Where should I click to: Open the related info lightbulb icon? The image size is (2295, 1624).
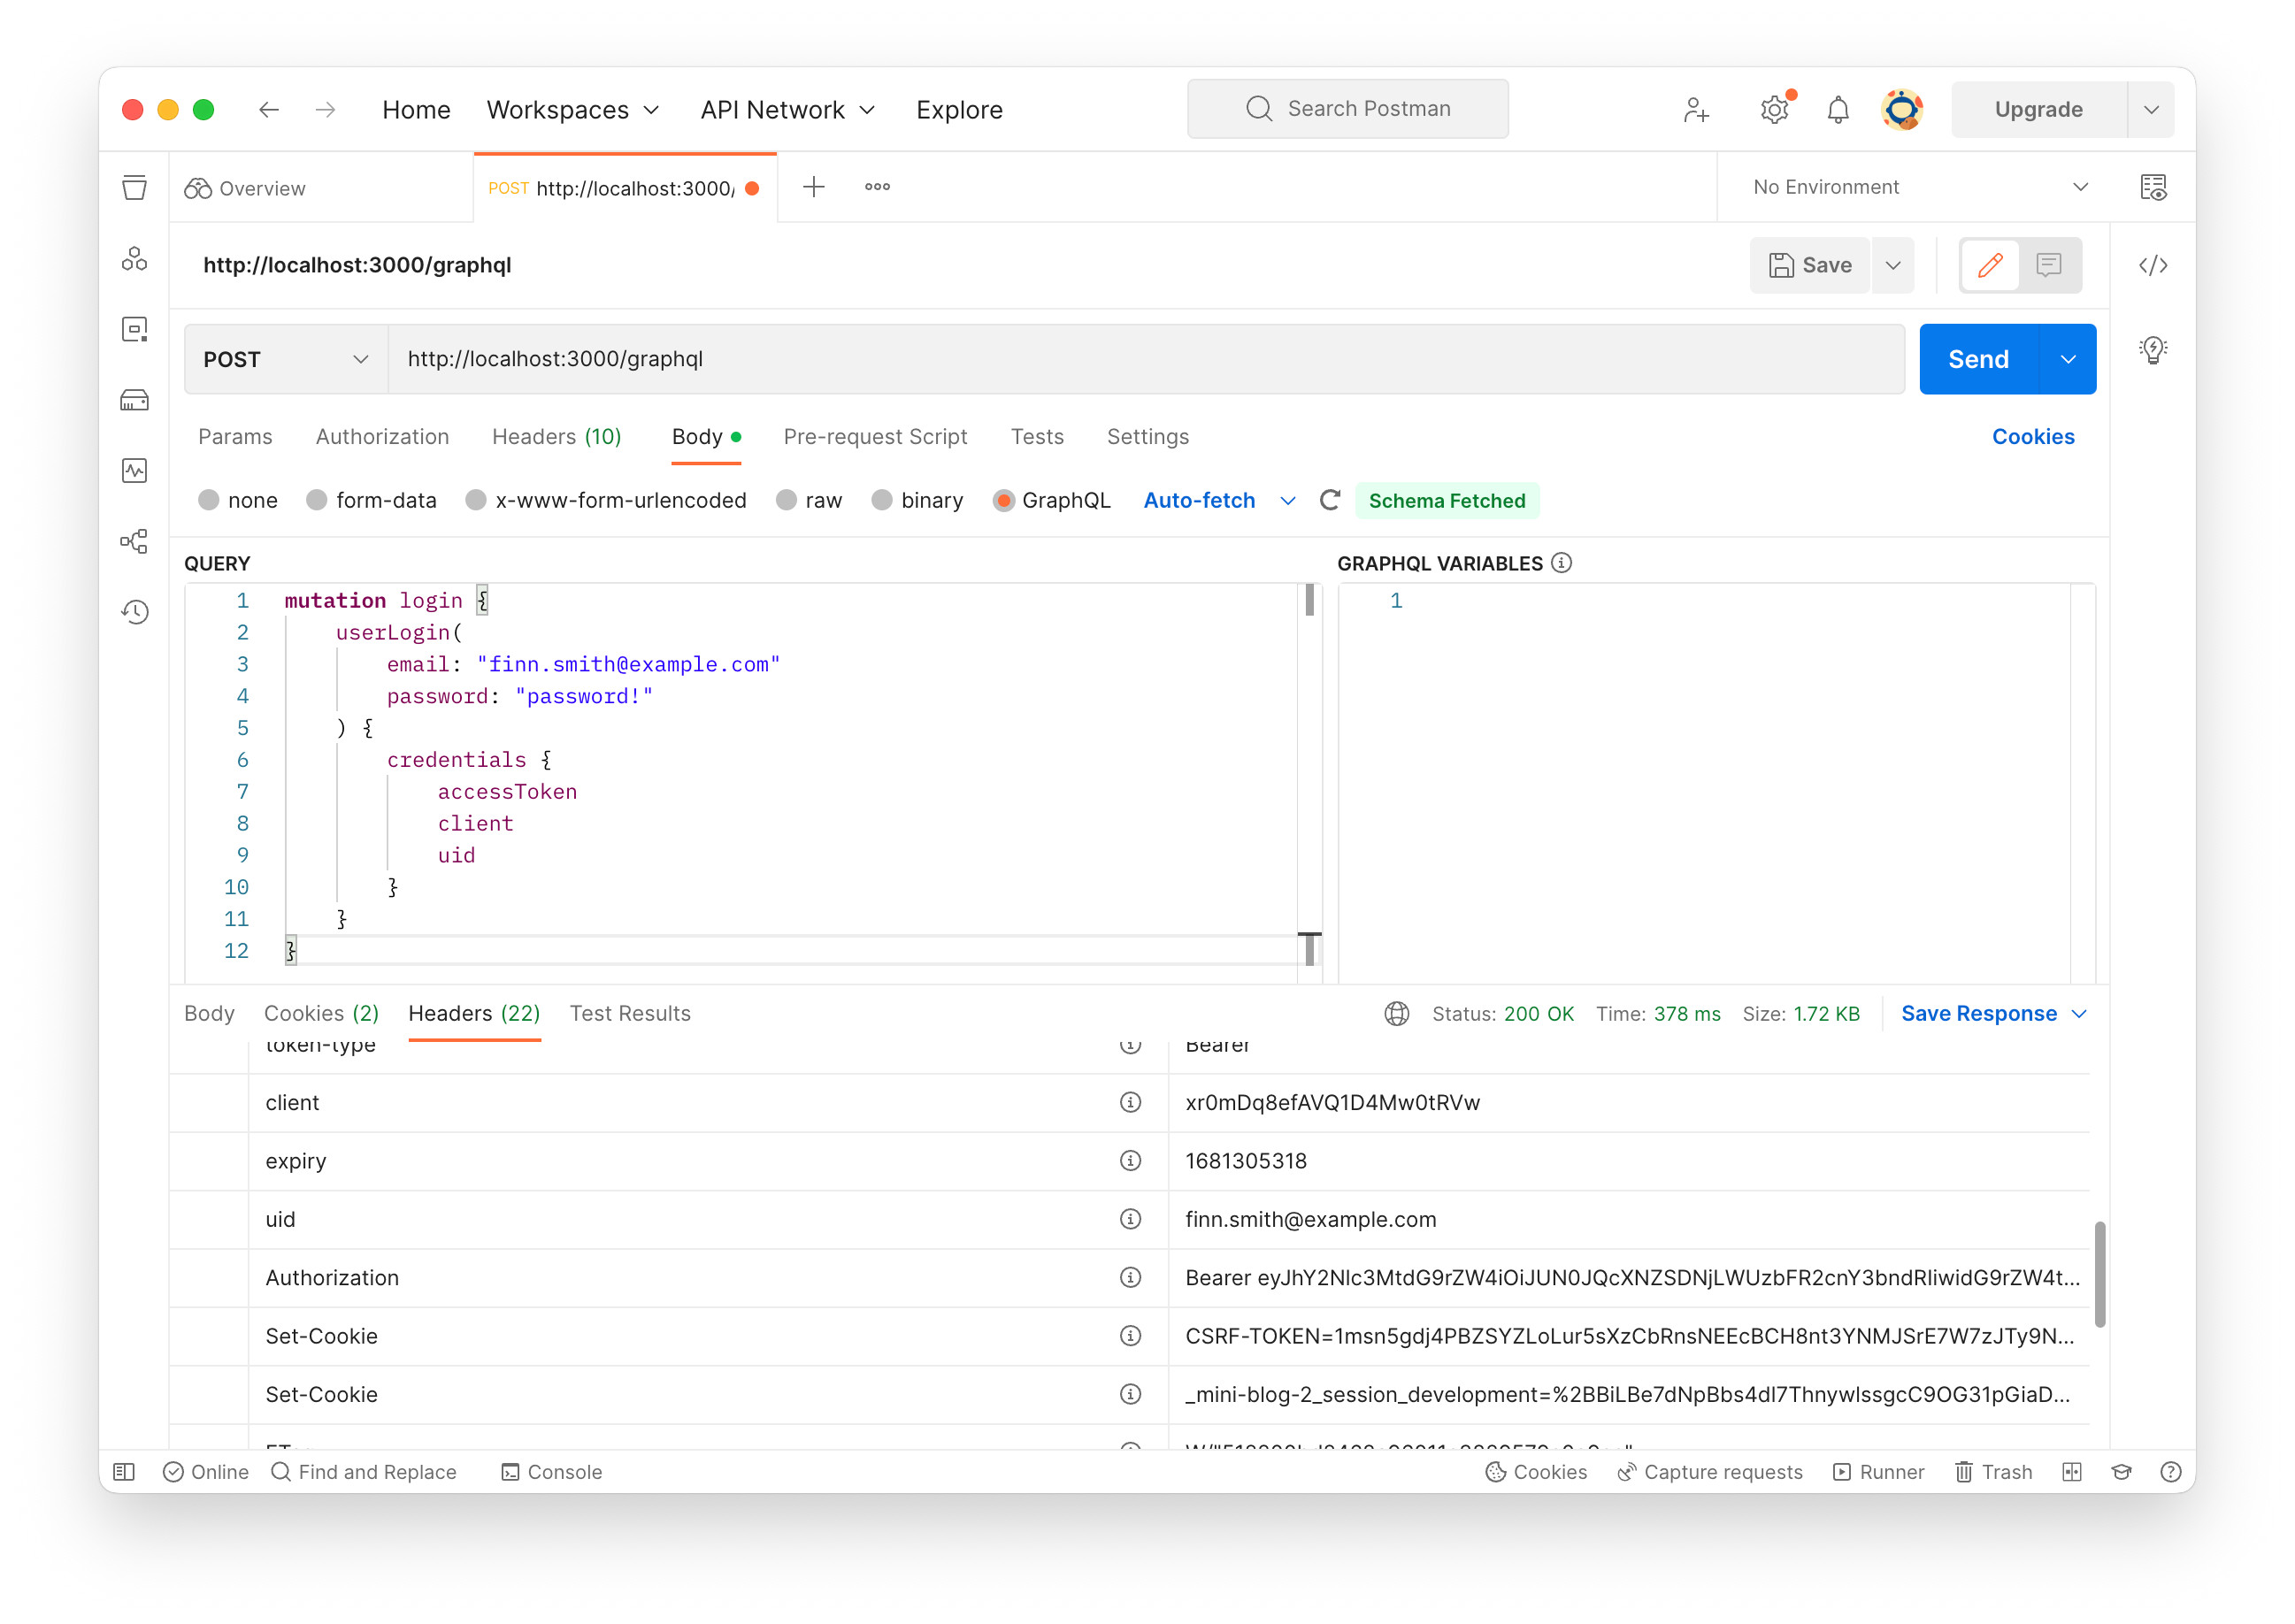(x=2152, y=349)
